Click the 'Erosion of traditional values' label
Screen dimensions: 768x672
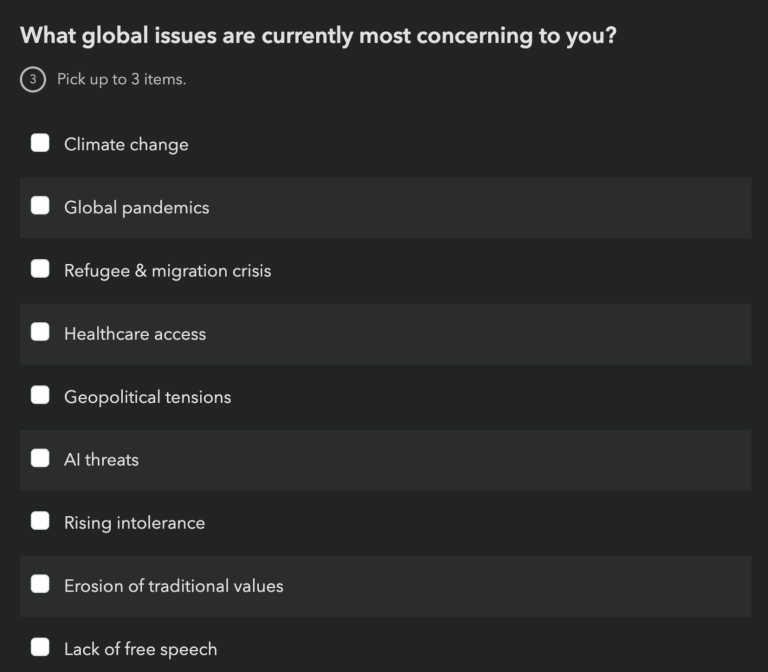(x=173, y=585)
